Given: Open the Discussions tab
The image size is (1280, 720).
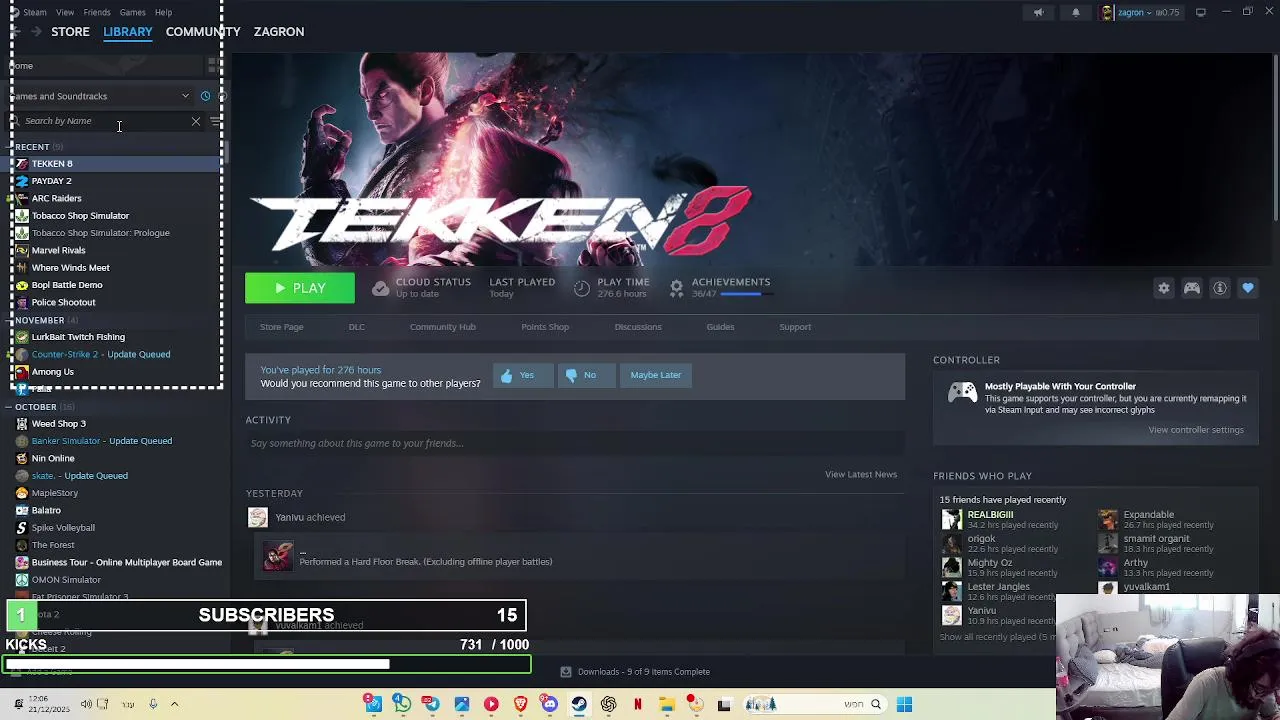Looking at the screenshot, I should pyautogui.click(x=638, y=327).
